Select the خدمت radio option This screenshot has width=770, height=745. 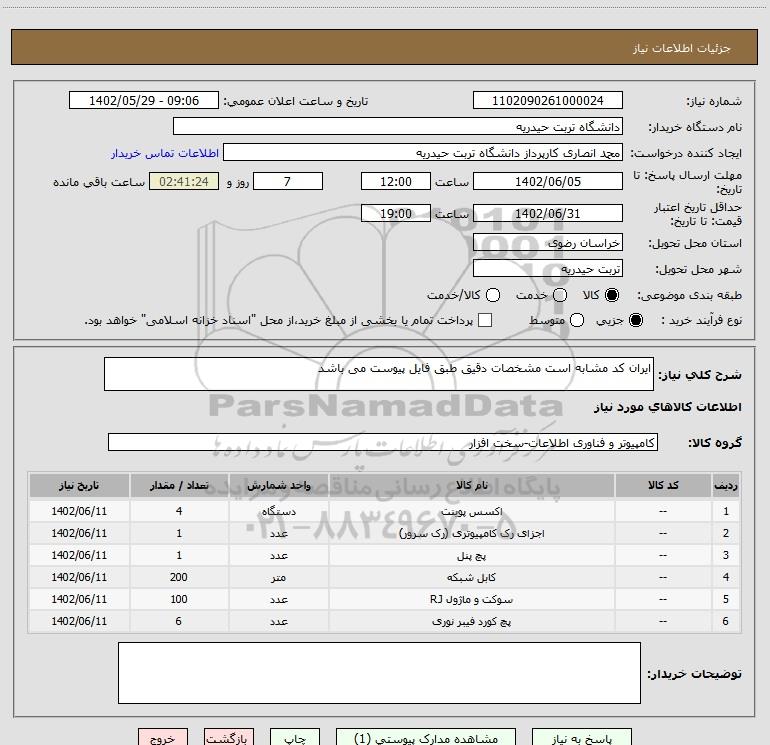(x=560, y=295)
